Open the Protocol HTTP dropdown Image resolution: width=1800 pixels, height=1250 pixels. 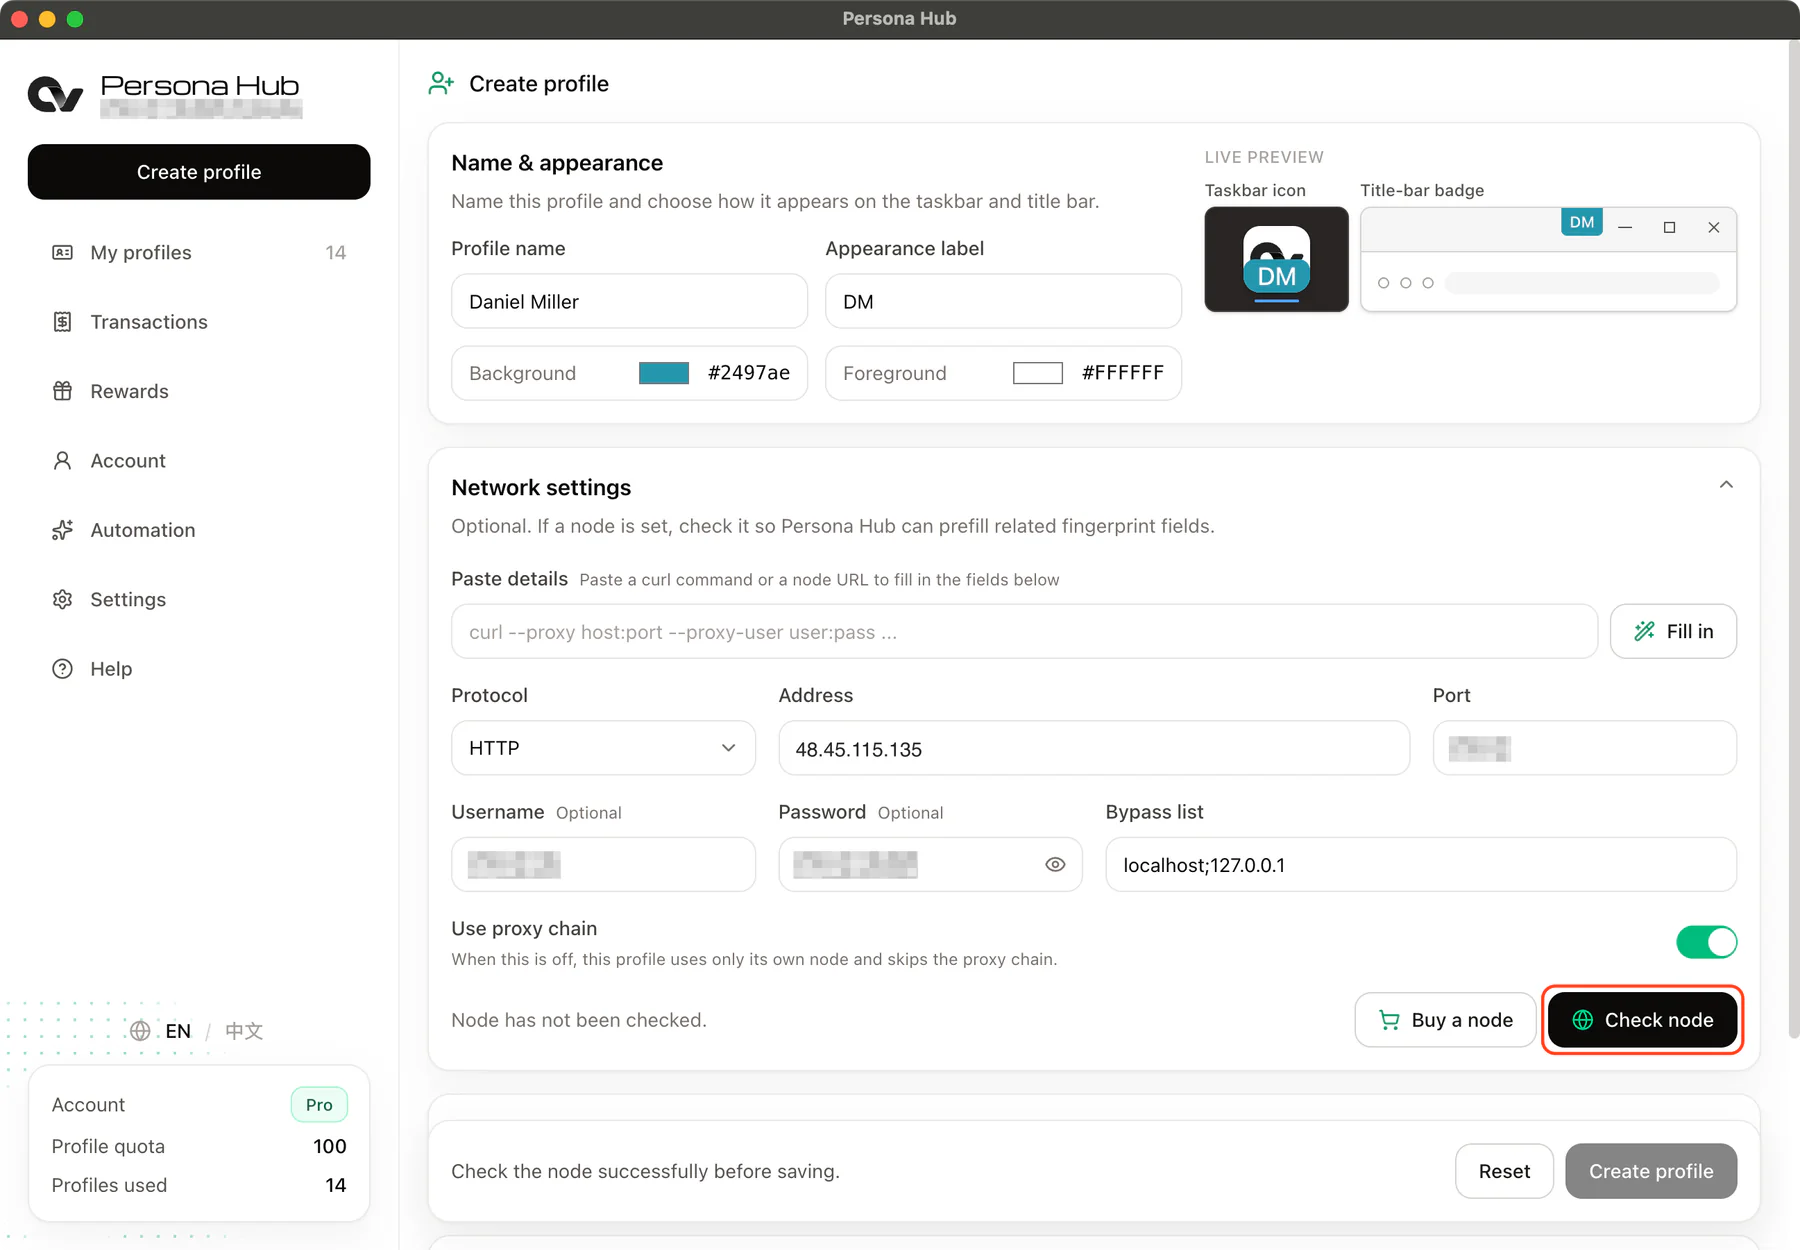(603, 748)
